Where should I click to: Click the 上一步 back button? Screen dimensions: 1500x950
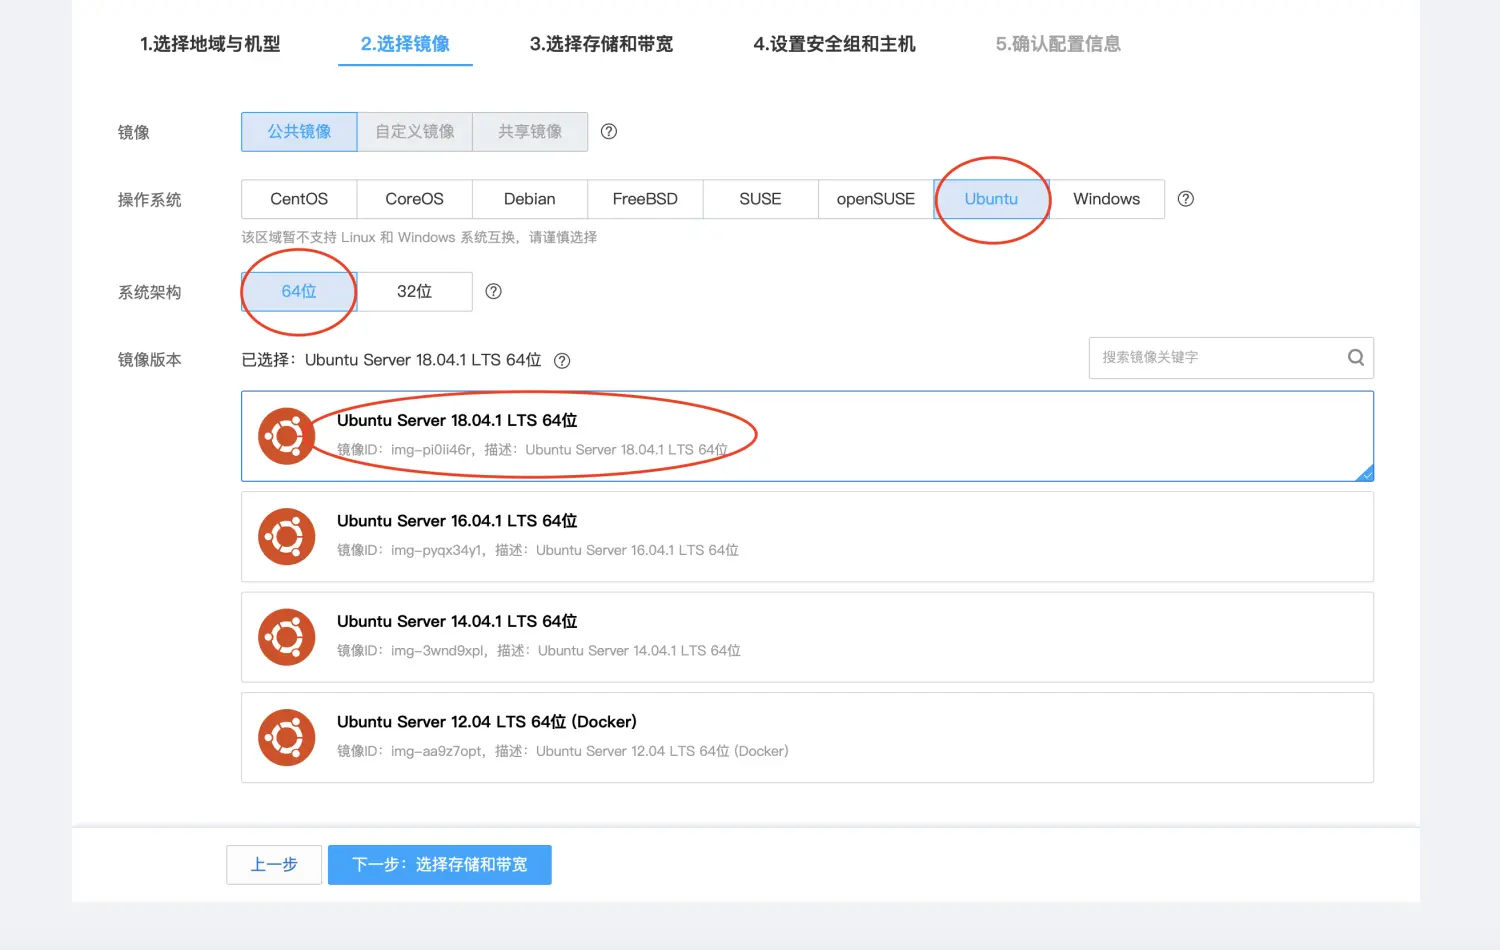tap(274, 865)
